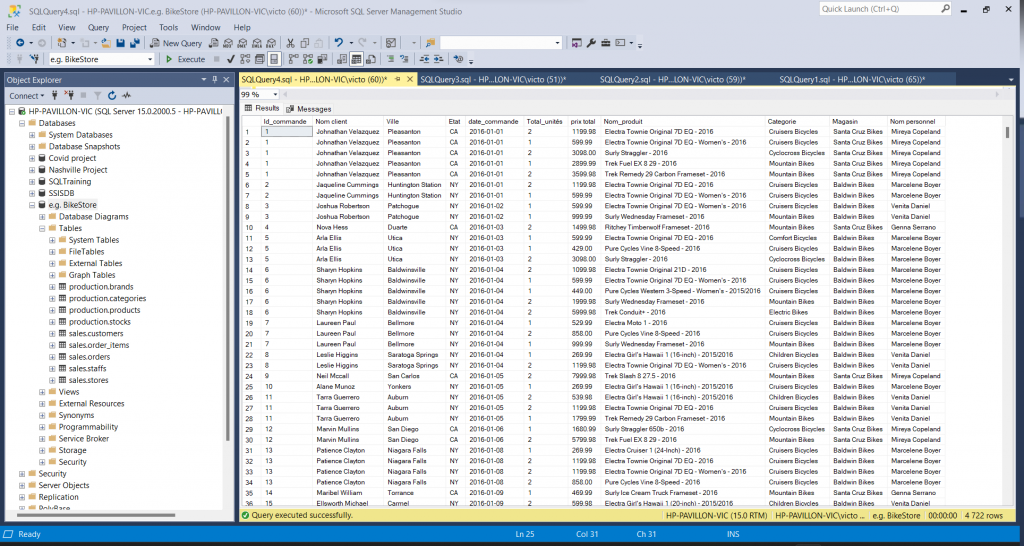Click the Open File folder icon
This screenshot has width=1024, height=546.
[x=106, y=43]
